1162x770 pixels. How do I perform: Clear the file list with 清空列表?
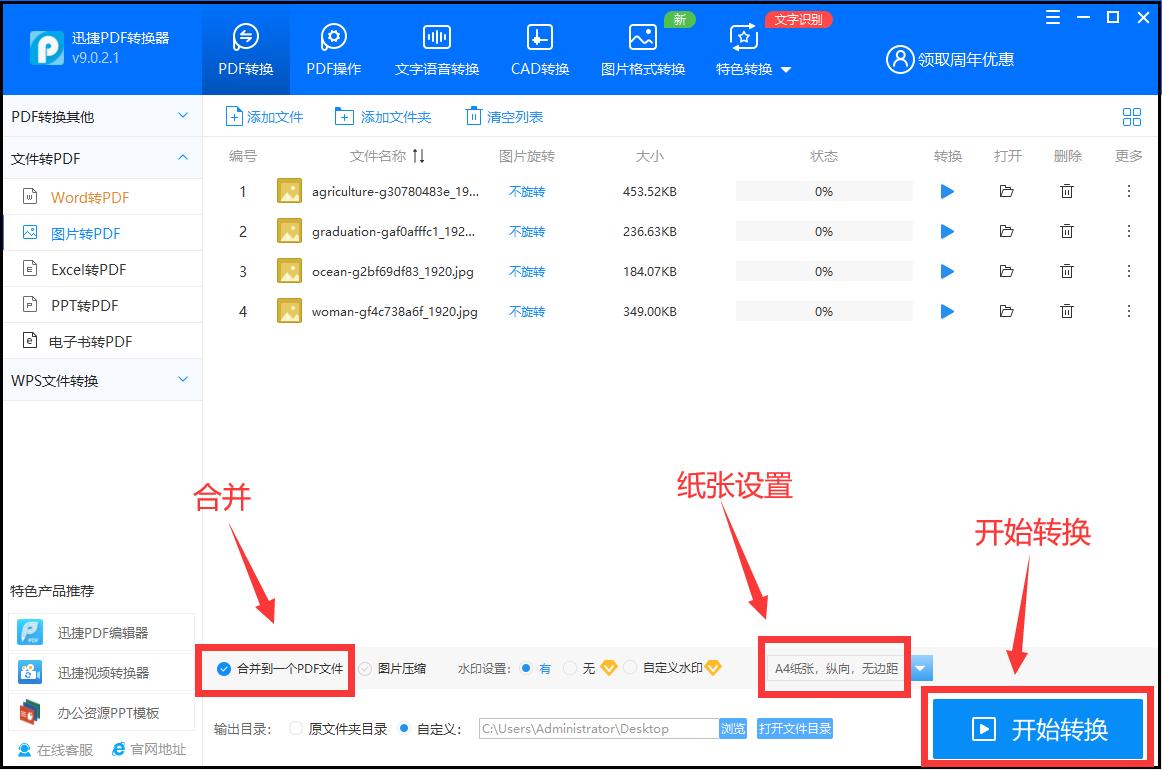[503, 116]
